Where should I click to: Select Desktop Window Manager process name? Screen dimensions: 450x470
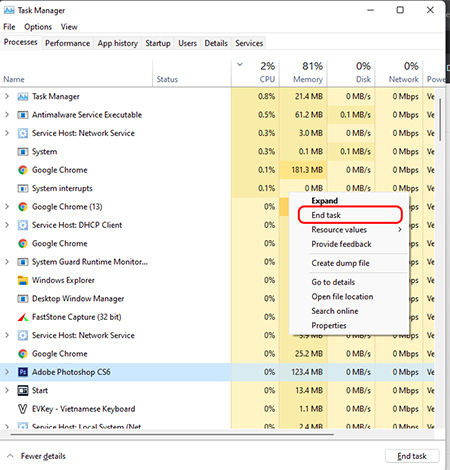[78, 299]
